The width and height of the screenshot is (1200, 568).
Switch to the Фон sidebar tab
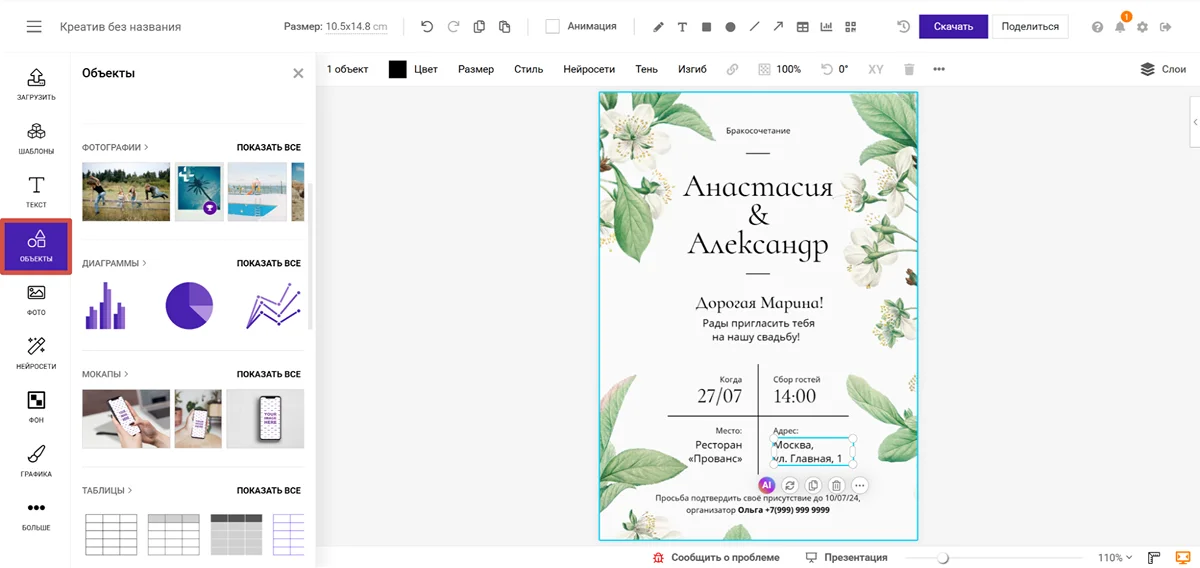tap(36, 407)
